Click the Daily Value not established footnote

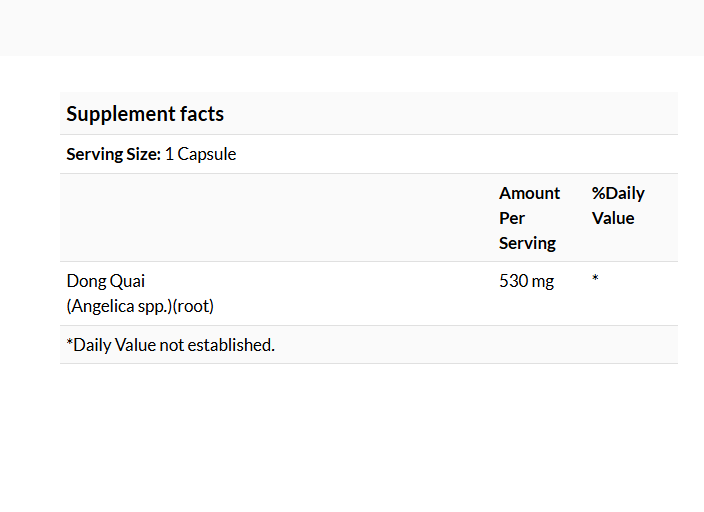pyautogui.click(x=171, y=345)
